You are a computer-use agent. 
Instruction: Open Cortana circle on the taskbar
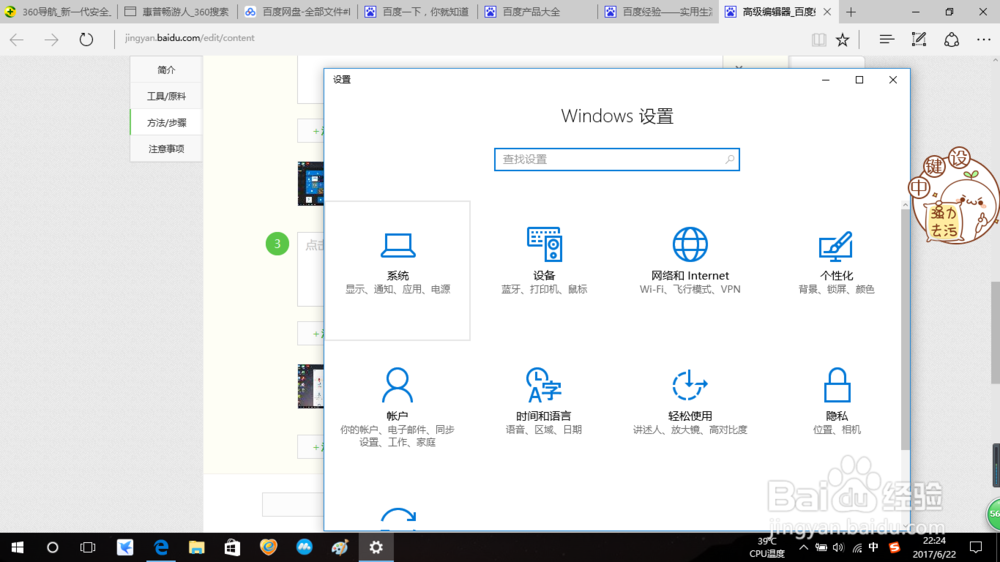coord(52,547)
